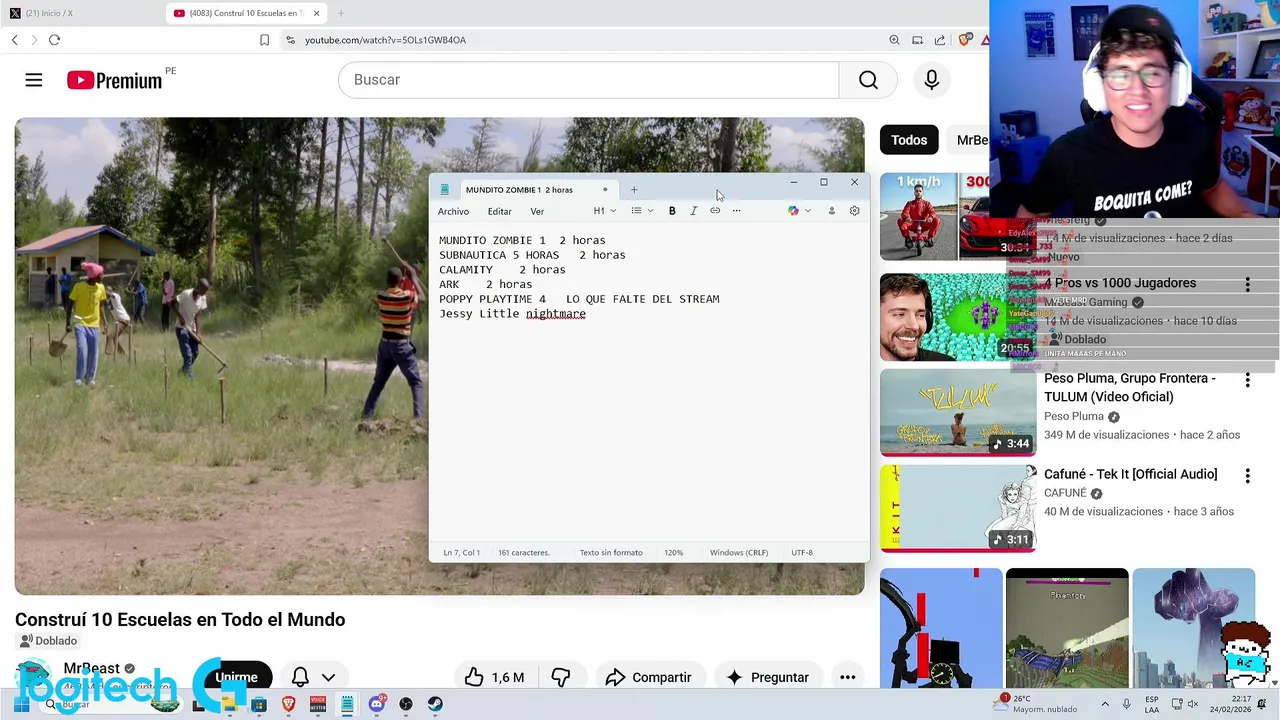Open options for Peso Pluma TULUM video

1247,381
